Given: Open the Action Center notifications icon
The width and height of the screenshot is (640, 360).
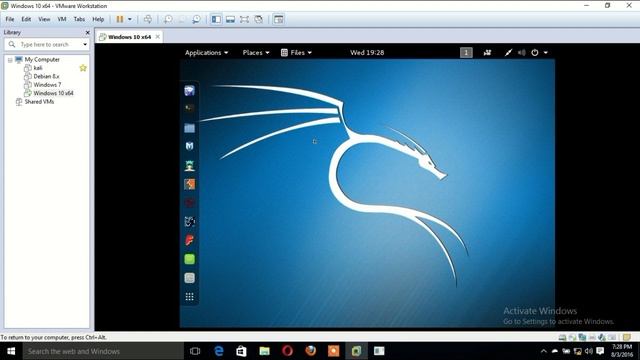Looking at the screenshot, I should pyautogui.click(x=600, y=351).
